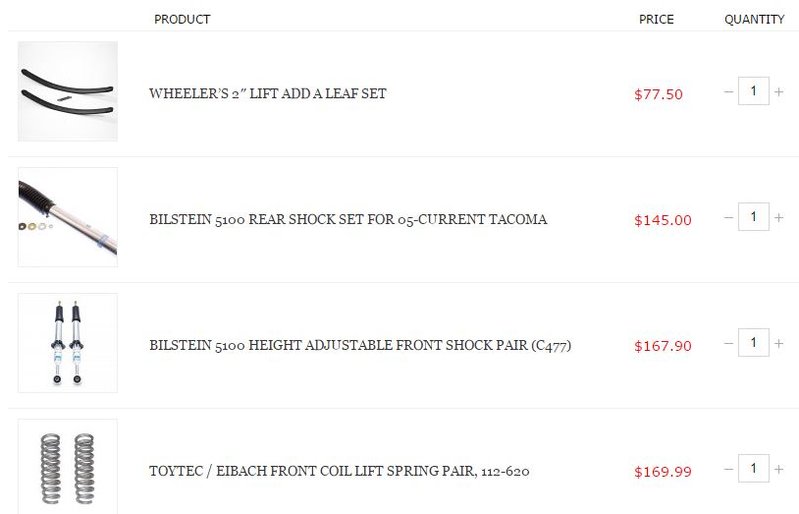799x514 pixels.
Task: Increase quantity of Wheeler's Add A Leaf Set
Action: [x=779, y=92]
